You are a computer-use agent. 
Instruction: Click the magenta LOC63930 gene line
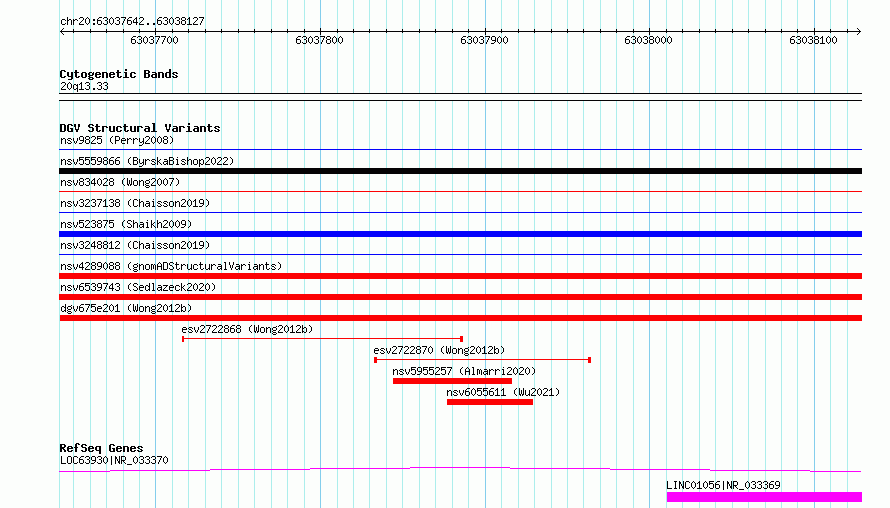tap(460, 469)
